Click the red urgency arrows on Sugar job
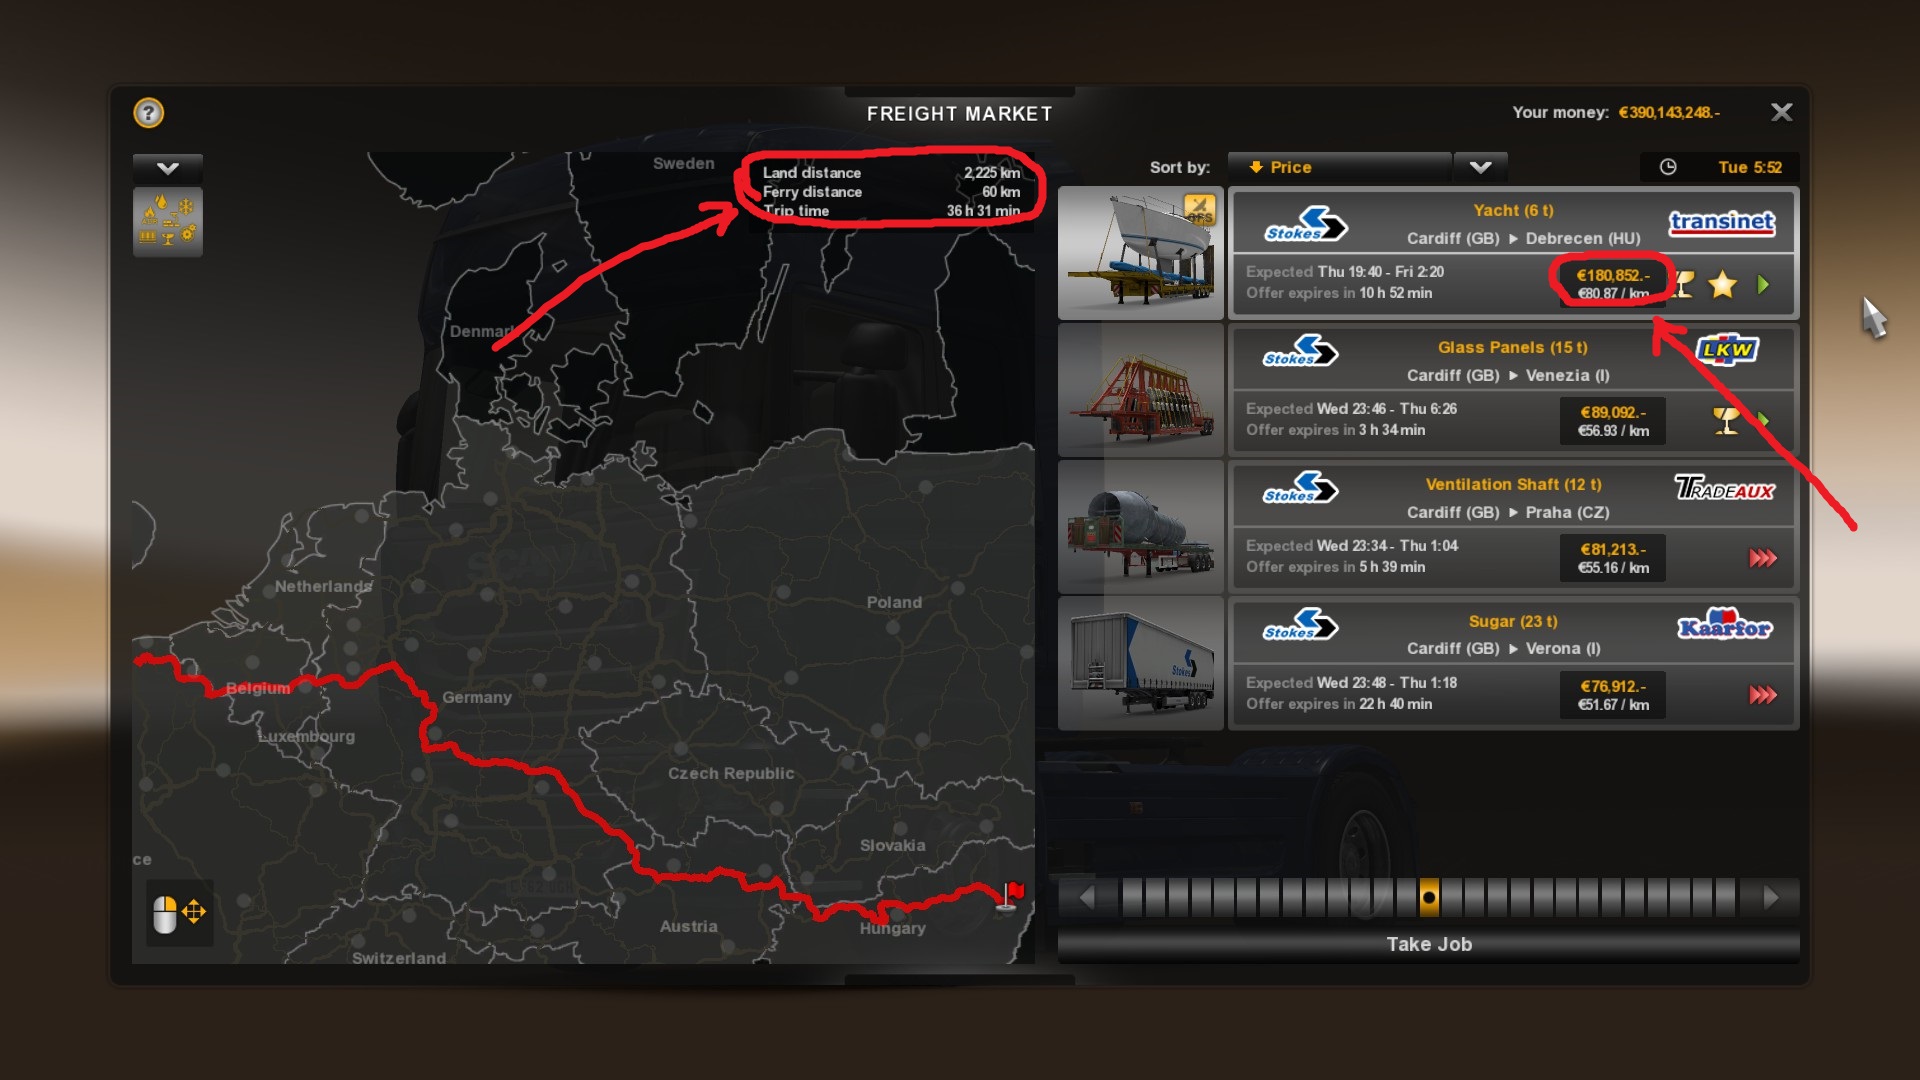Screen dimensions: 1920x1080 click(1762, 695)
